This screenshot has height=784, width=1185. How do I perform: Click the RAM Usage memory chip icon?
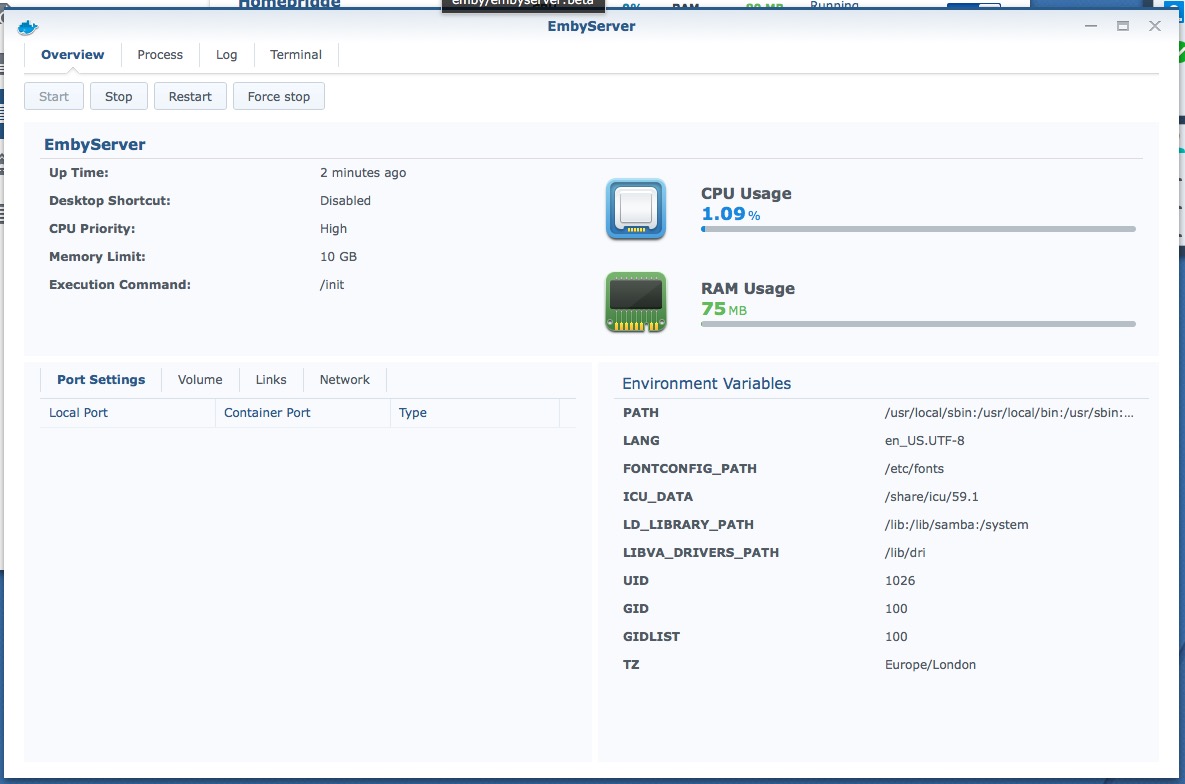[x=635, y=301]
